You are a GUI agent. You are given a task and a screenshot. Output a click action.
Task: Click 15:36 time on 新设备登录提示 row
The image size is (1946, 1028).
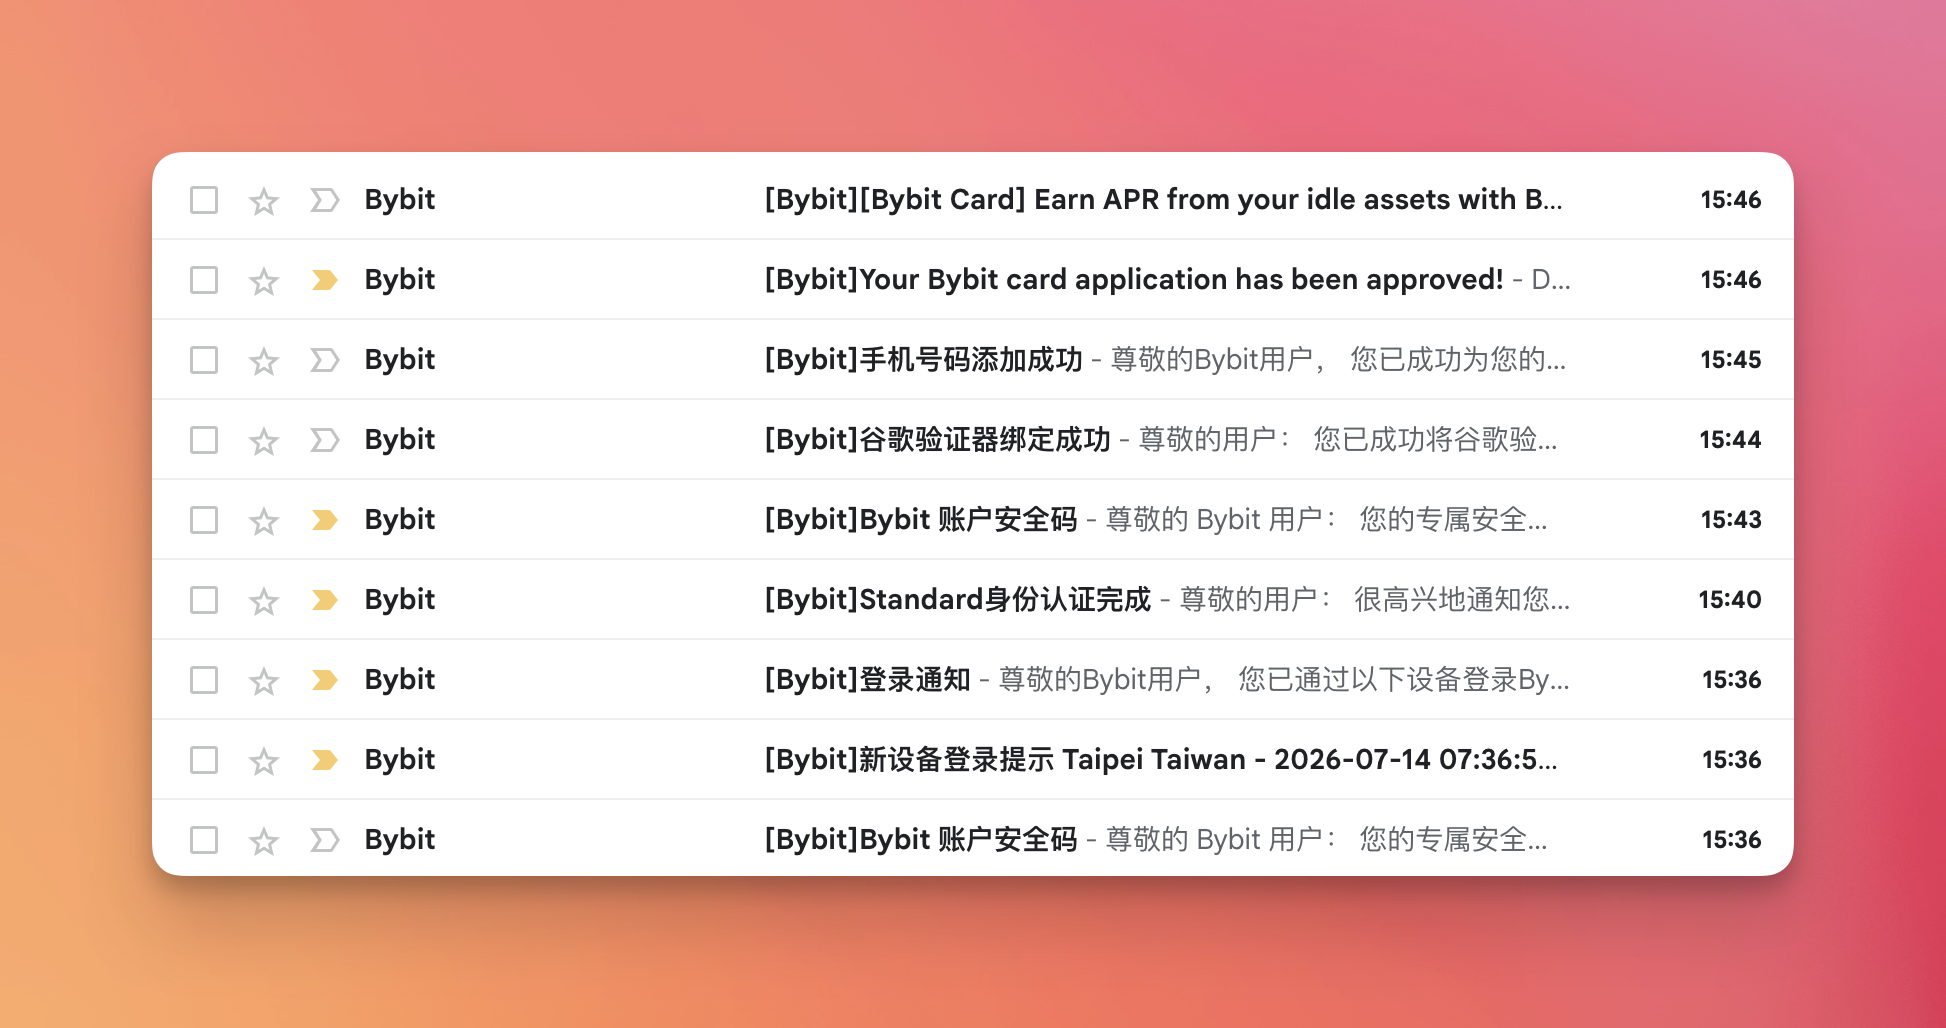point(1732,760)
